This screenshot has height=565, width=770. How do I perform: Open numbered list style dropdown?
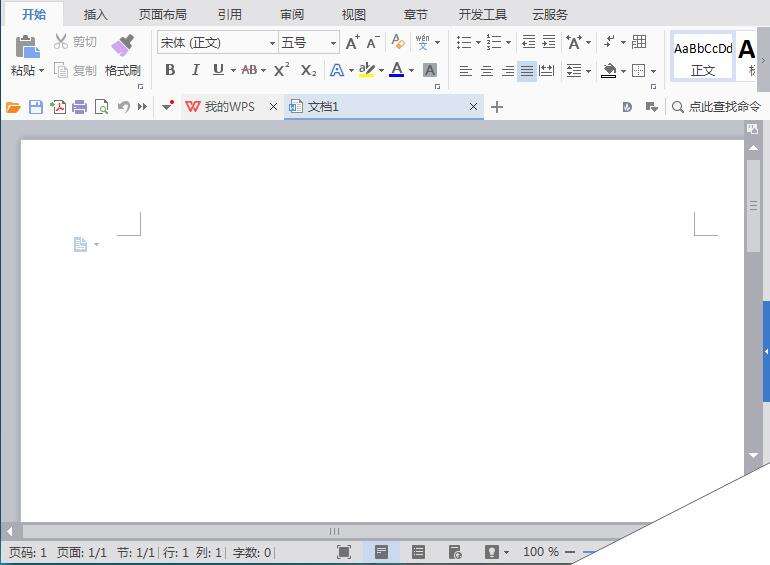click(508, 42)
